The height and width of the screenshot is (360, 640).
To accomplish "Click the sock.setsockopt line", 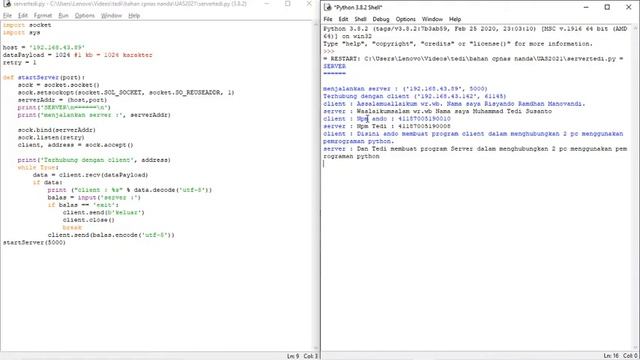I will [x=126, y=93].
